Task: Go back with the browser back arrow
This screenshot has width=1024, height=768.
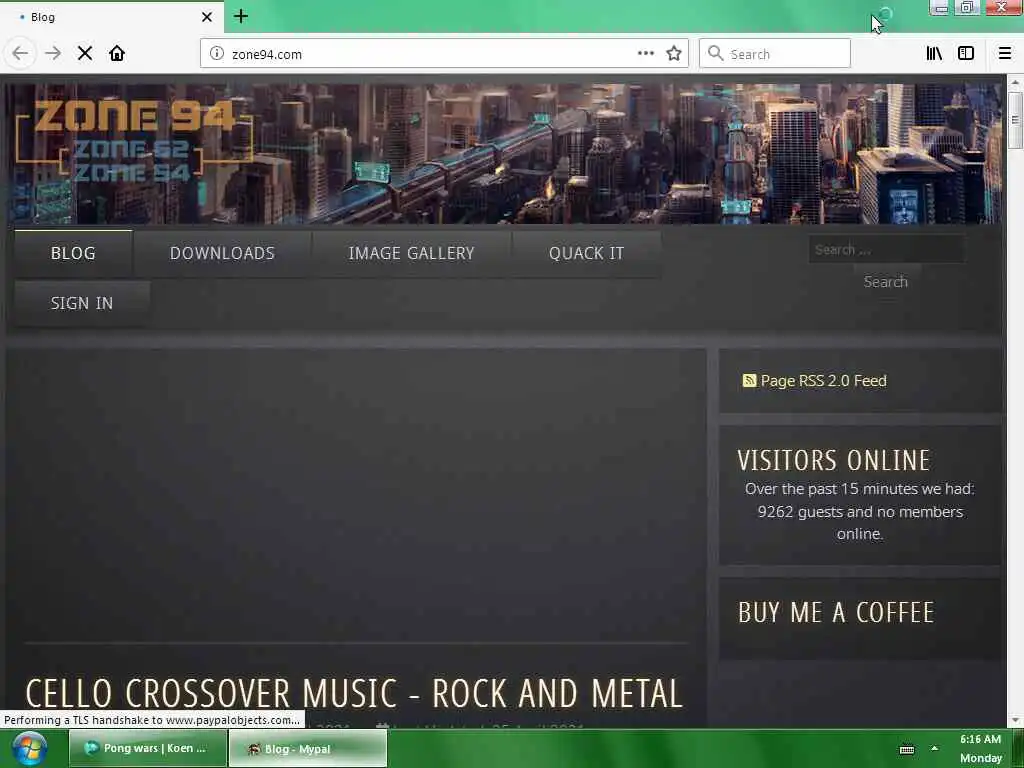Action: tap(20, 54)
